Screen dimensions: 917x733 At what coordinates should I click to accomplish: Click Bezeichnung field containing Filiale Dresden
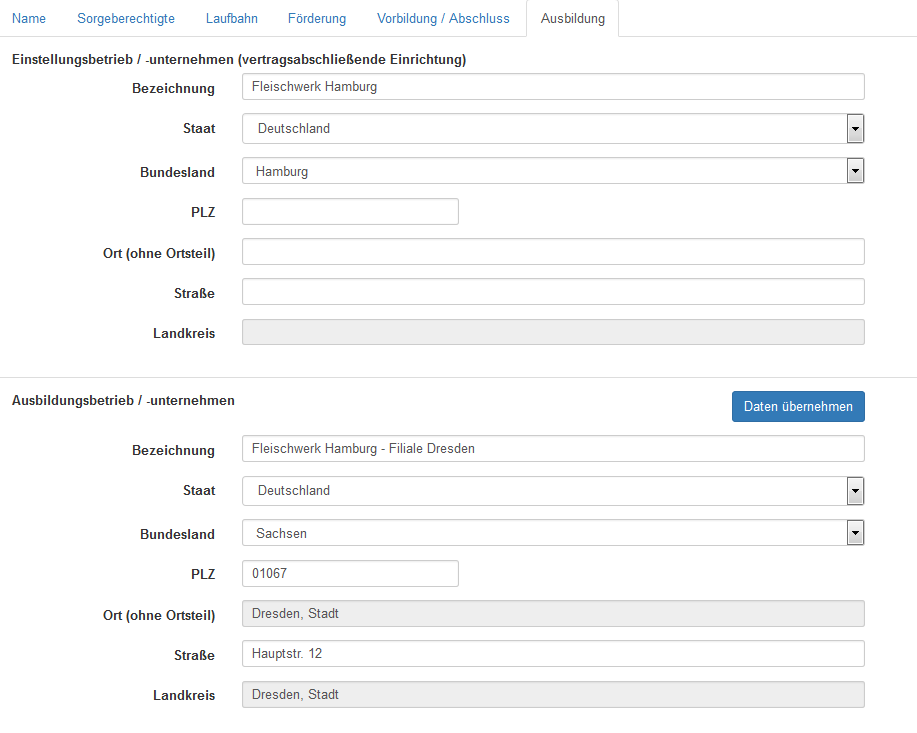tap(553, 449)
